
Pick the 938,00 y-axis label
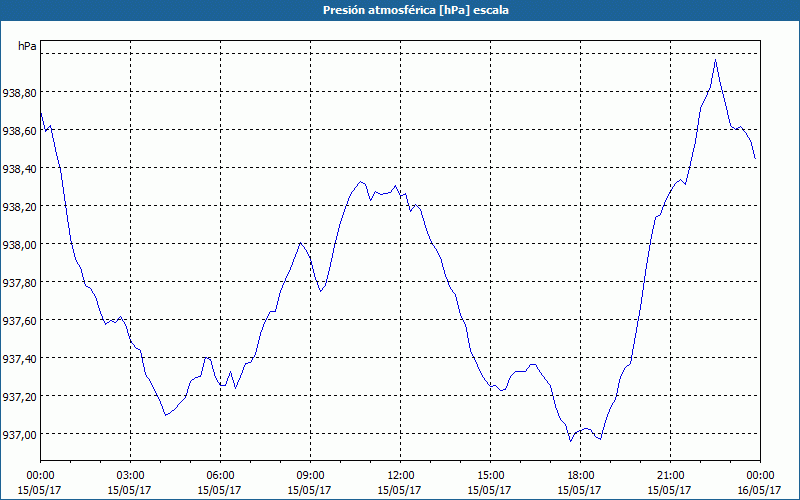(20, 244)
